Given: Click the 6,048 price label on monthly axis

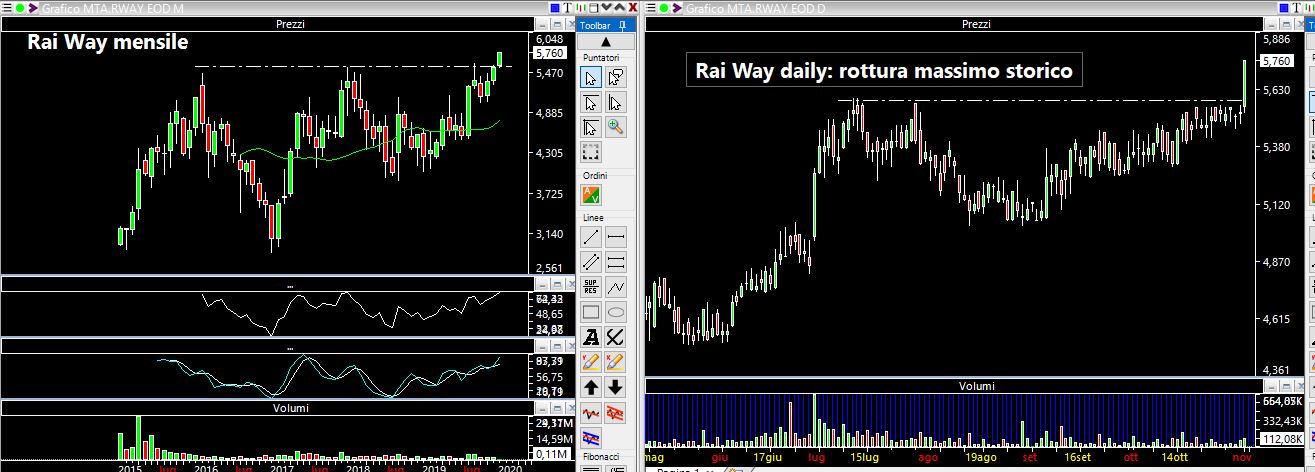Looking at the screenshot, I should [550, 38].
